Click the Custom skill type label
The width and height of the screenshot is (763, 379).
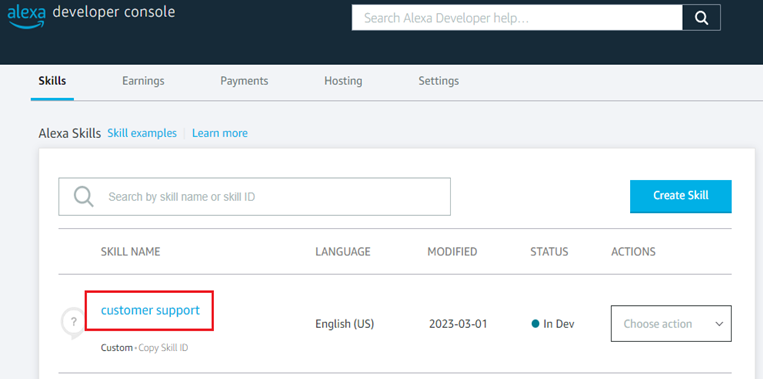116,348
